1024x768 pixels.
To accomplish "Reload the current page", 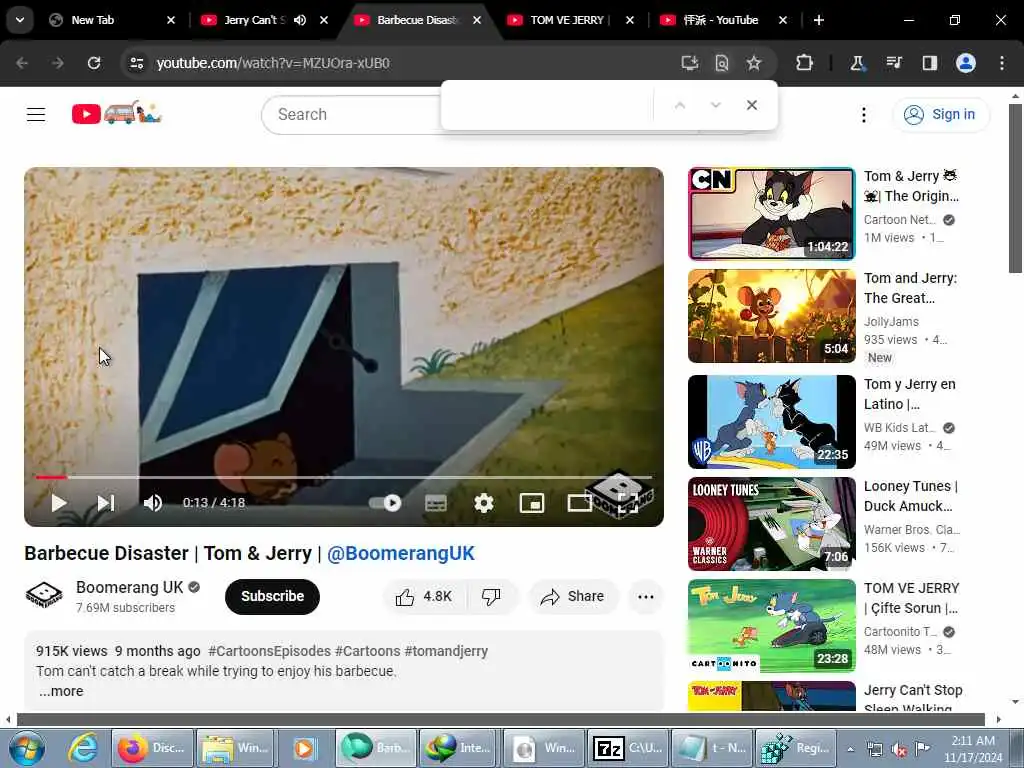I will coord(94,63).
